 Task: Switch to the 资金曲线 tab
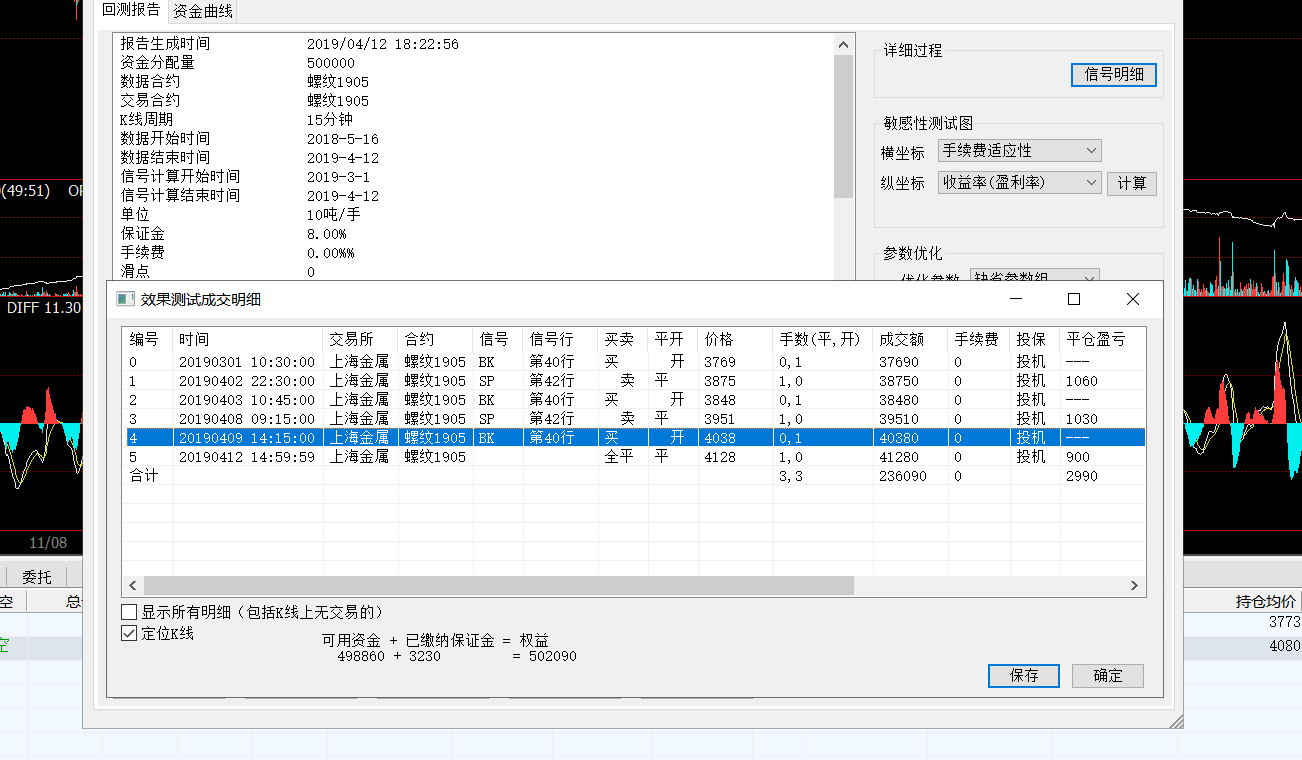tap(203, 11)
